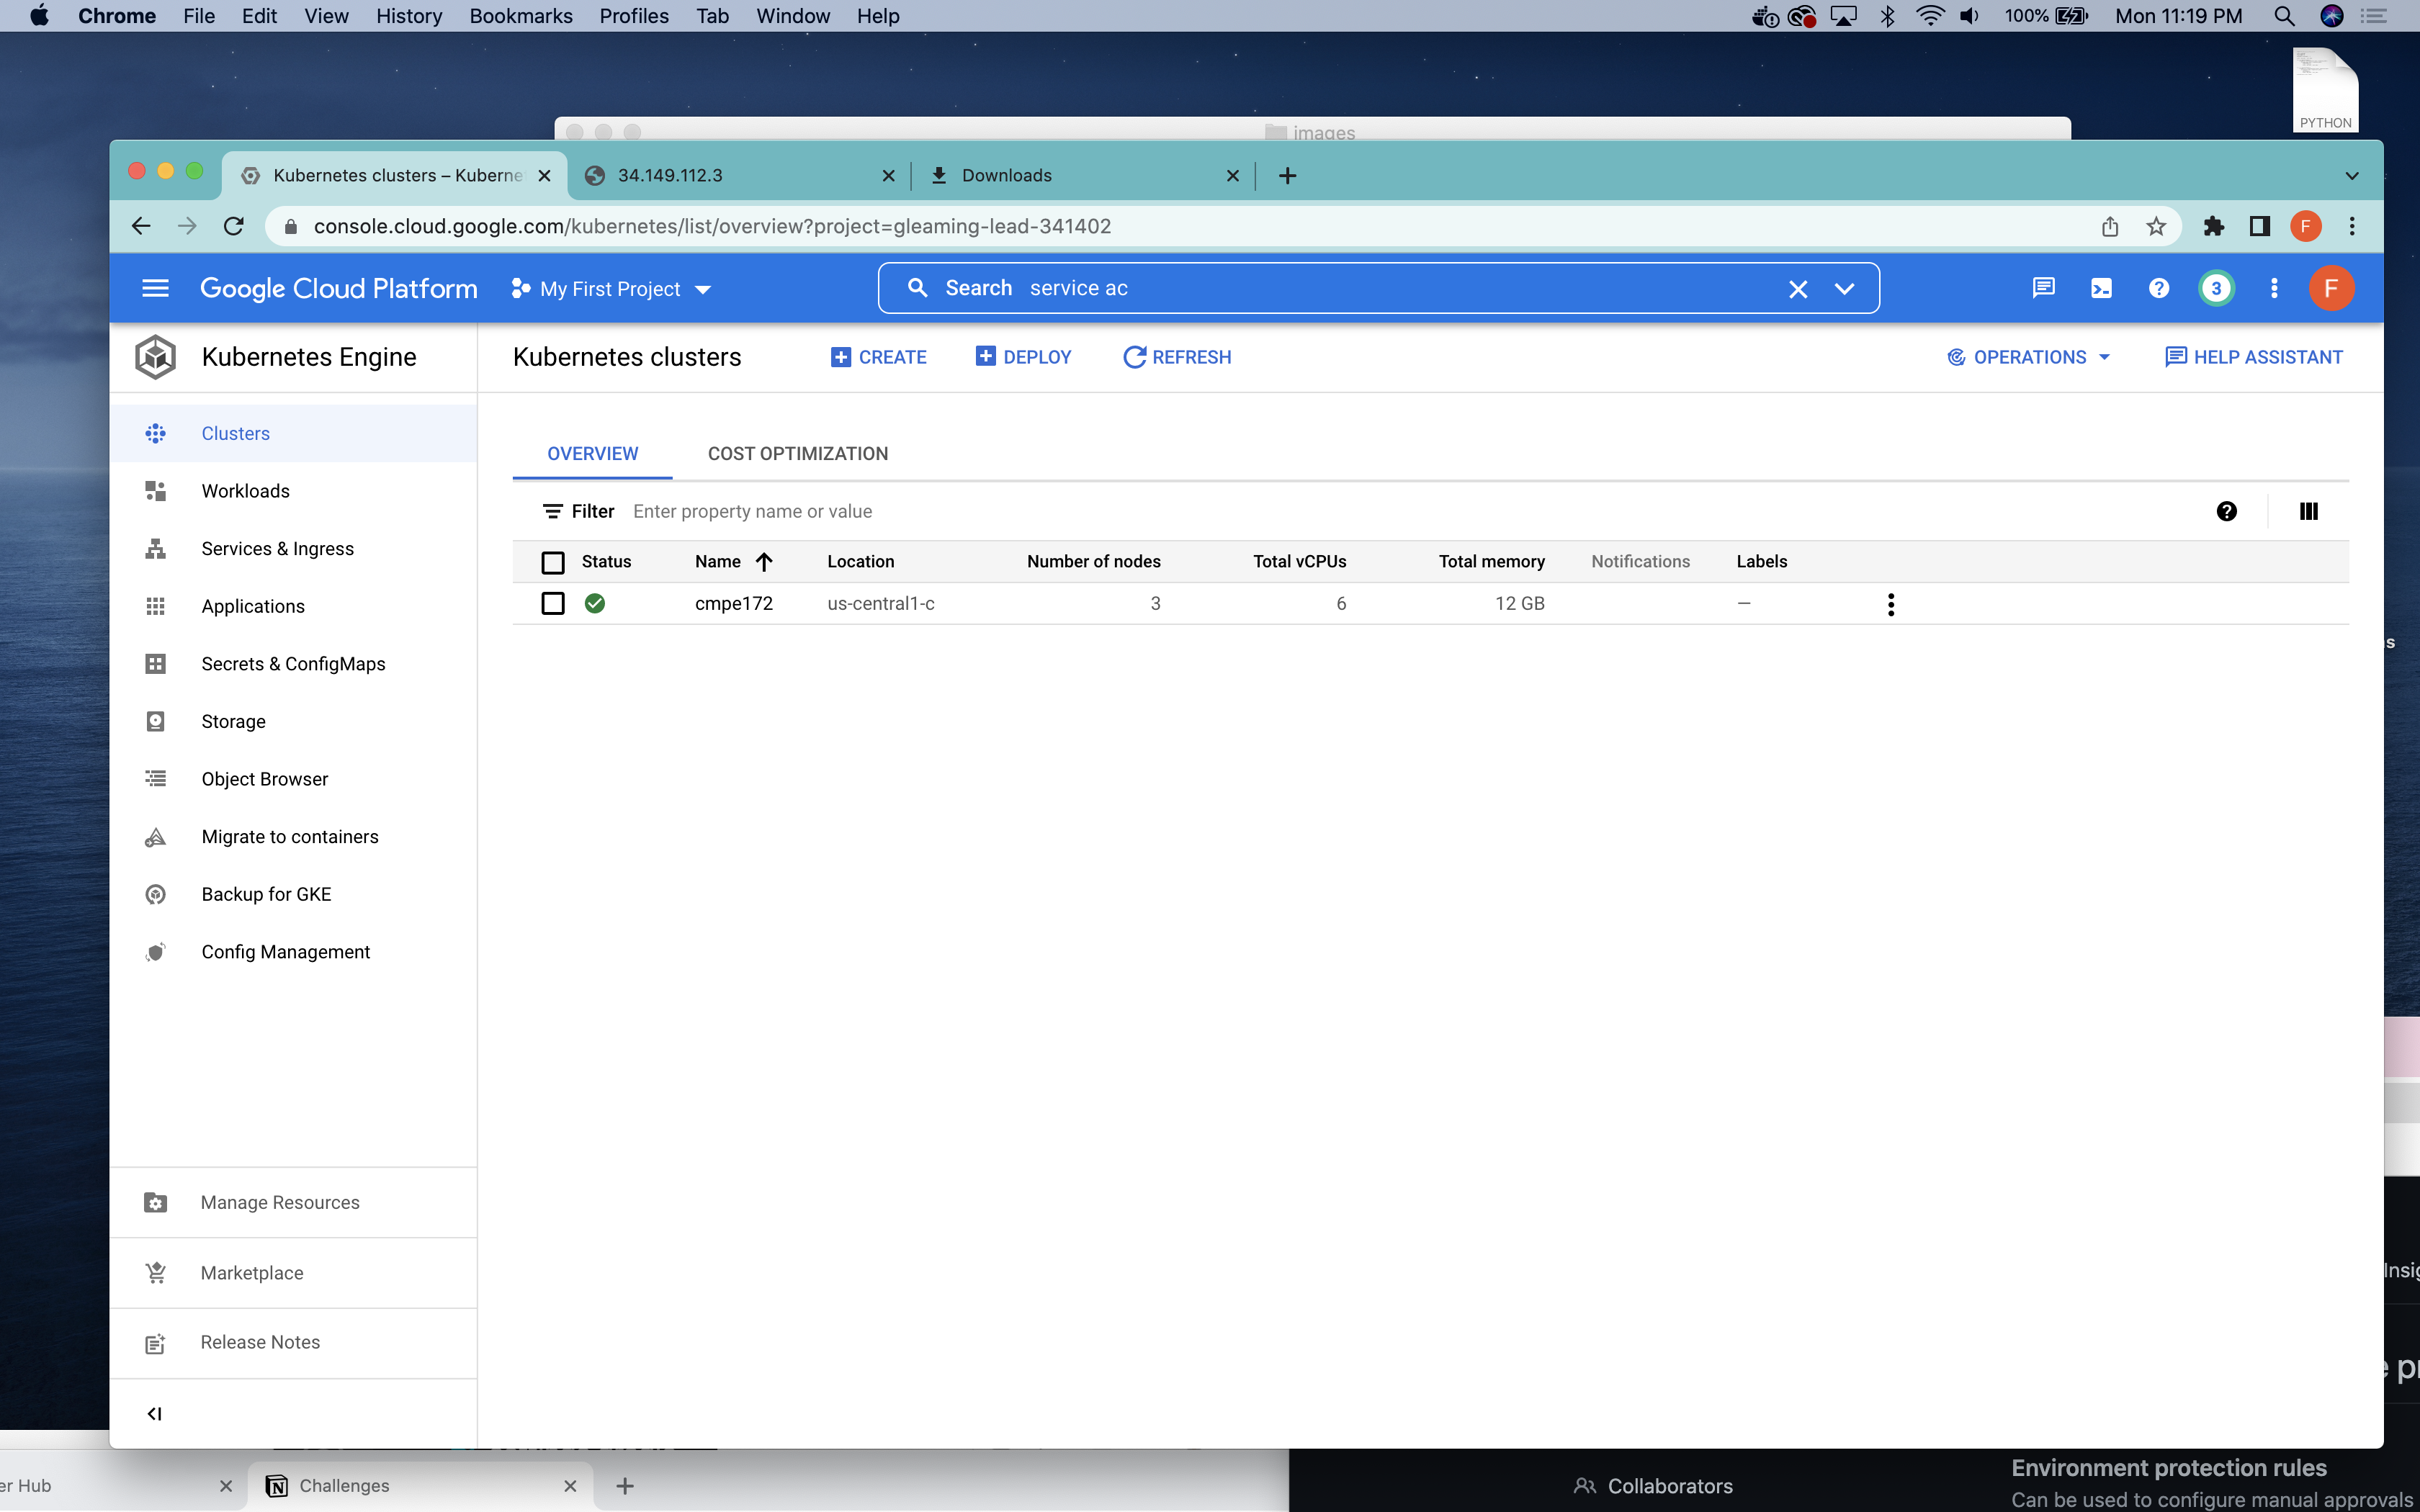The width and height of the screenshot is (2420, 1512).
Task: Collapse the Kubernetes Engine side panel
Action: click(x=154, y=1413)
